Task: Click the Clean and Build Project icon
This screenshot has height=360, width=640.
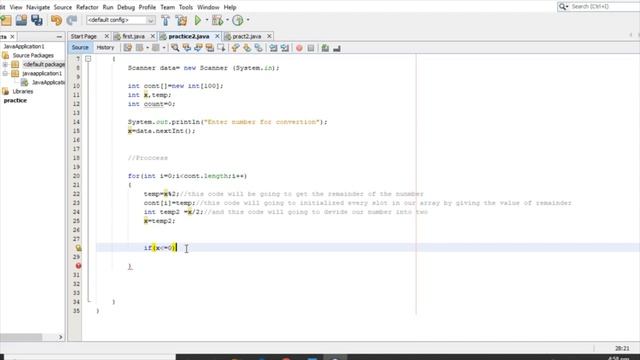Action: (x=181, y=20)
